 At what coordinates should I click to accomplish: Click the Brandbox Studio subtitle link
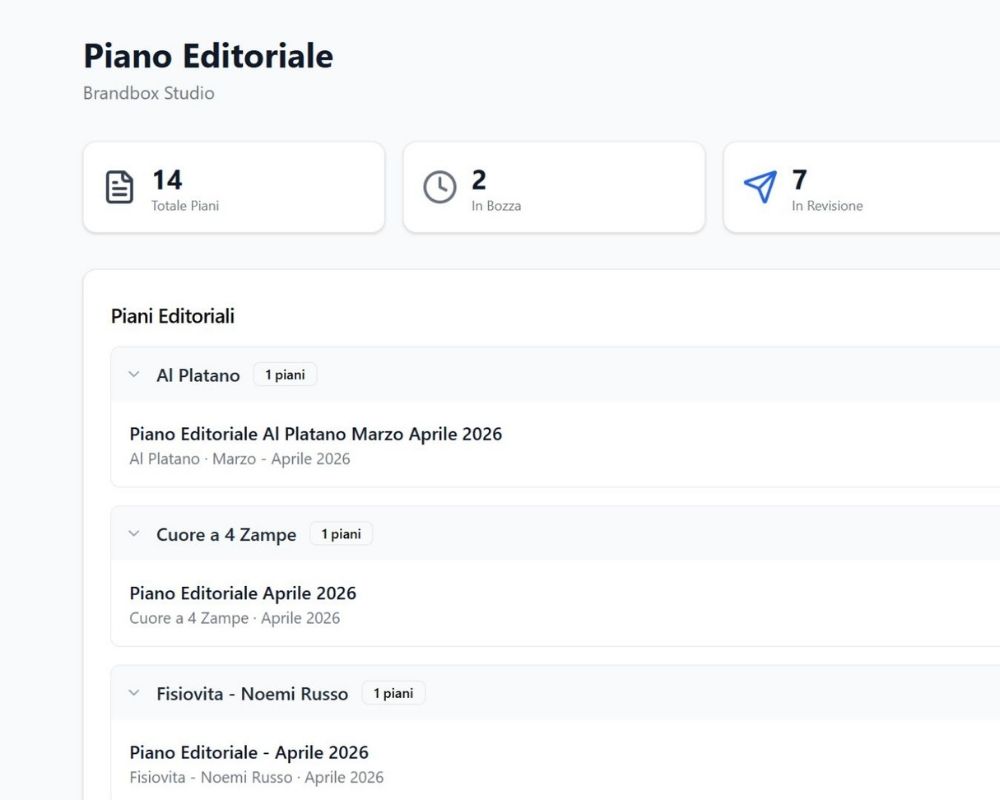(x=148, y=93)
